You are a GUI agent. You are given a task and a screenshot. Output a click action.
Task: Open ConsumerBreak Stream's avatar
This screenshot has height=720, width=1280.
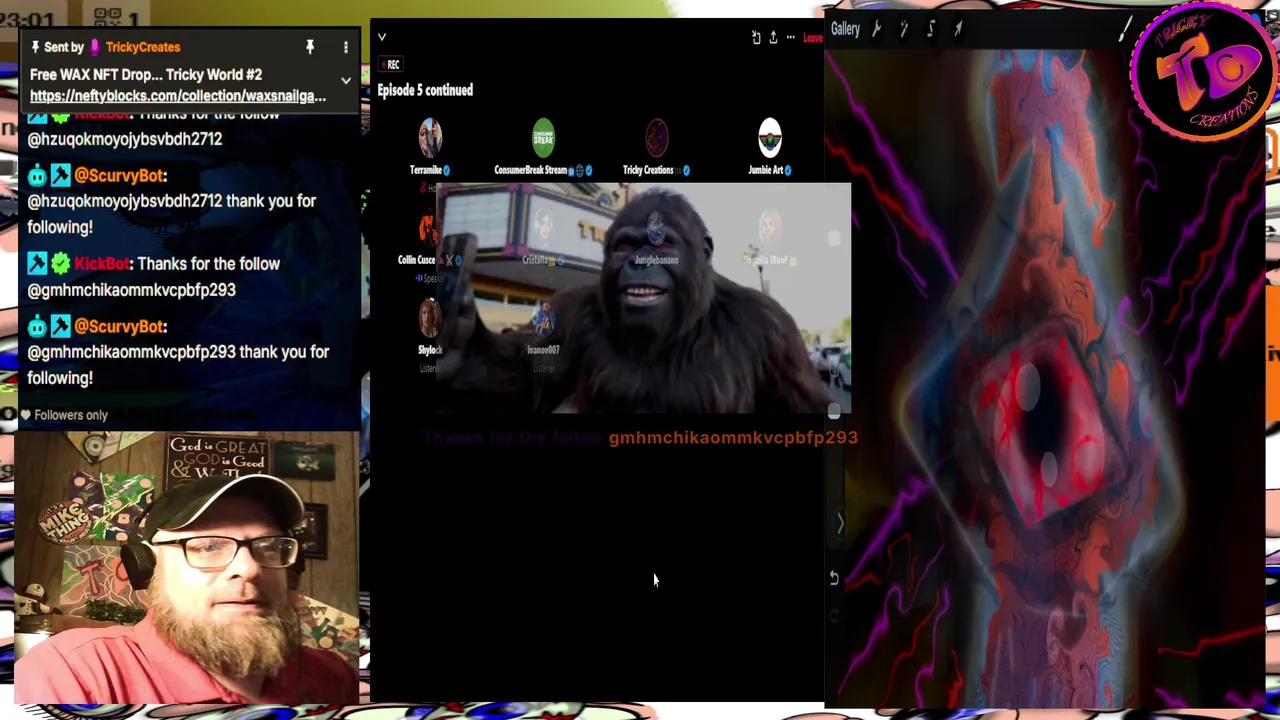(x=543, y=138)
